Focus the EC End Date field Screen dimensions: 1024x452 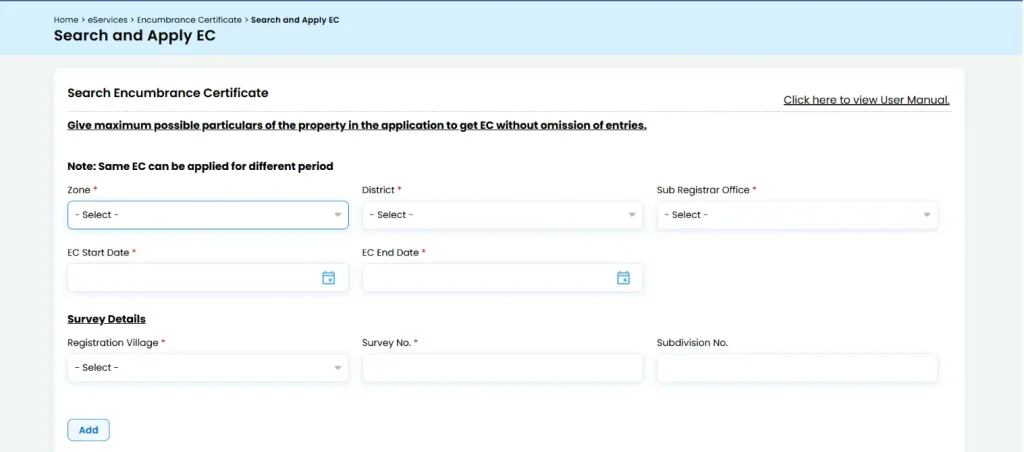(502, 278)
